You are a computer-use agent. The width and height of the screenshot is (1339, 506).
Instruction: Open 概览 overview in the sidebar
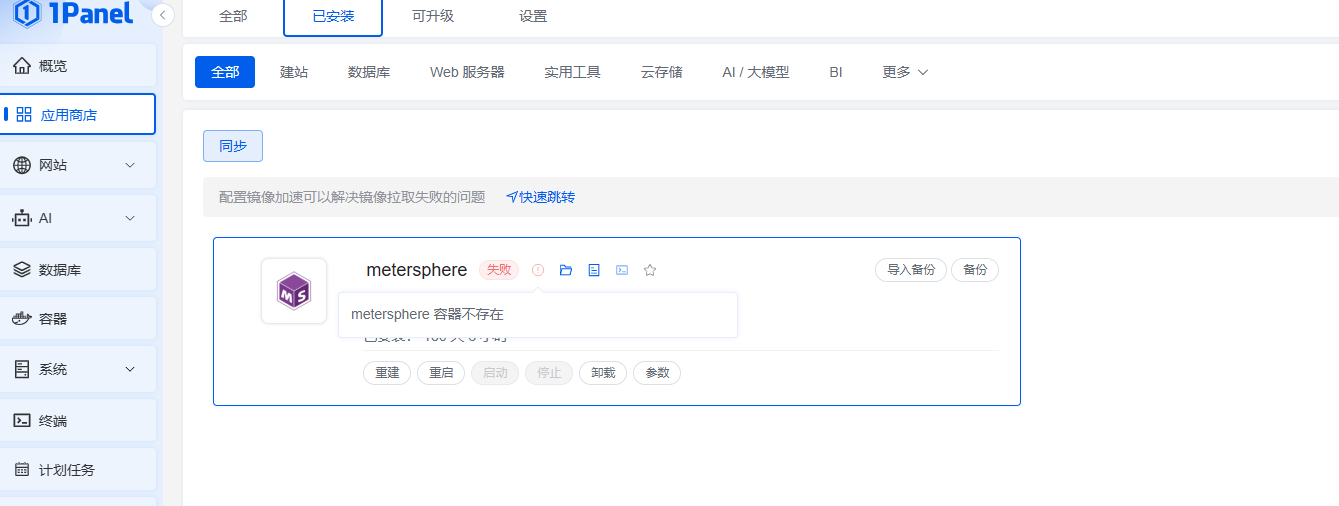tap(79, 66)
